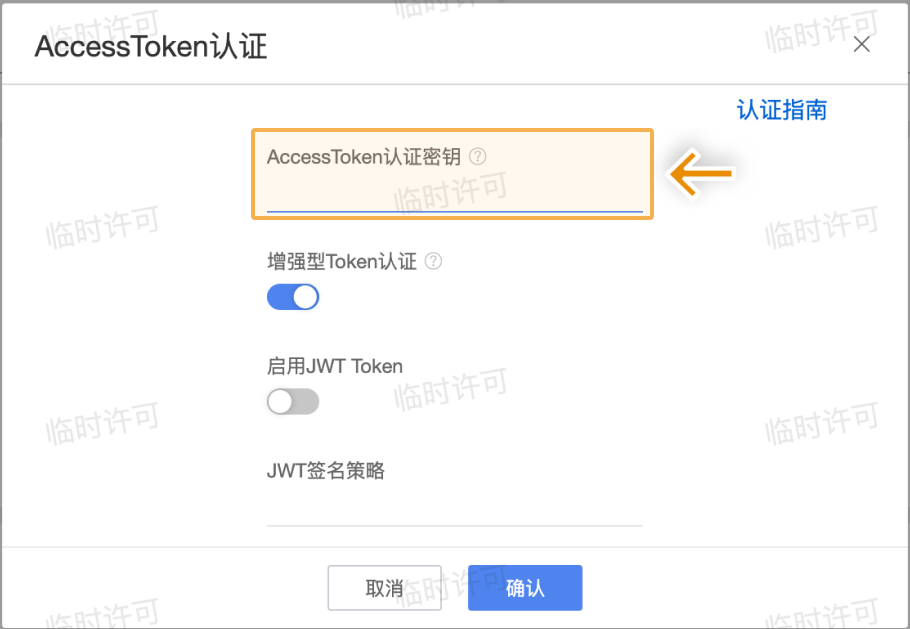This screenshot has width=910, height=629.
Task: Click the 临时许可 watermark beside JWT toggle
Action: pyautogui.click(x=451, y=388)
